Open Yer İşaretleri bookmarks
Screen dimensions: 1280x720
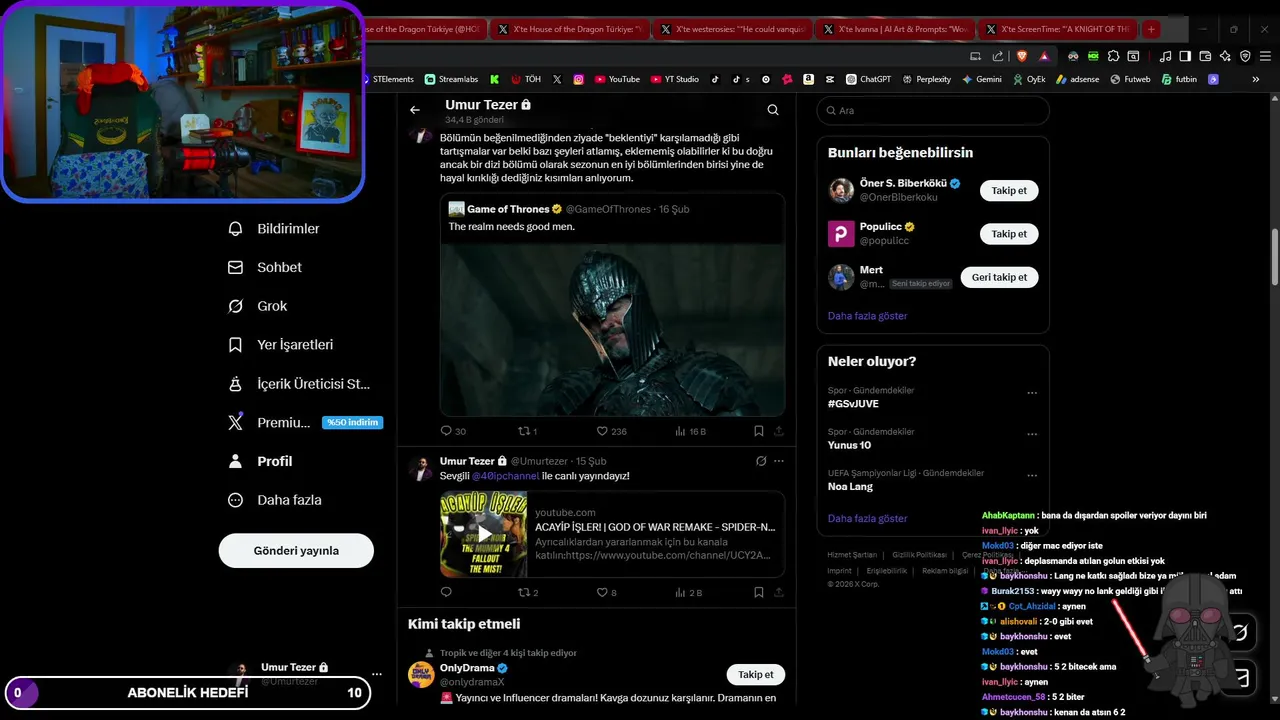[281, 345]
